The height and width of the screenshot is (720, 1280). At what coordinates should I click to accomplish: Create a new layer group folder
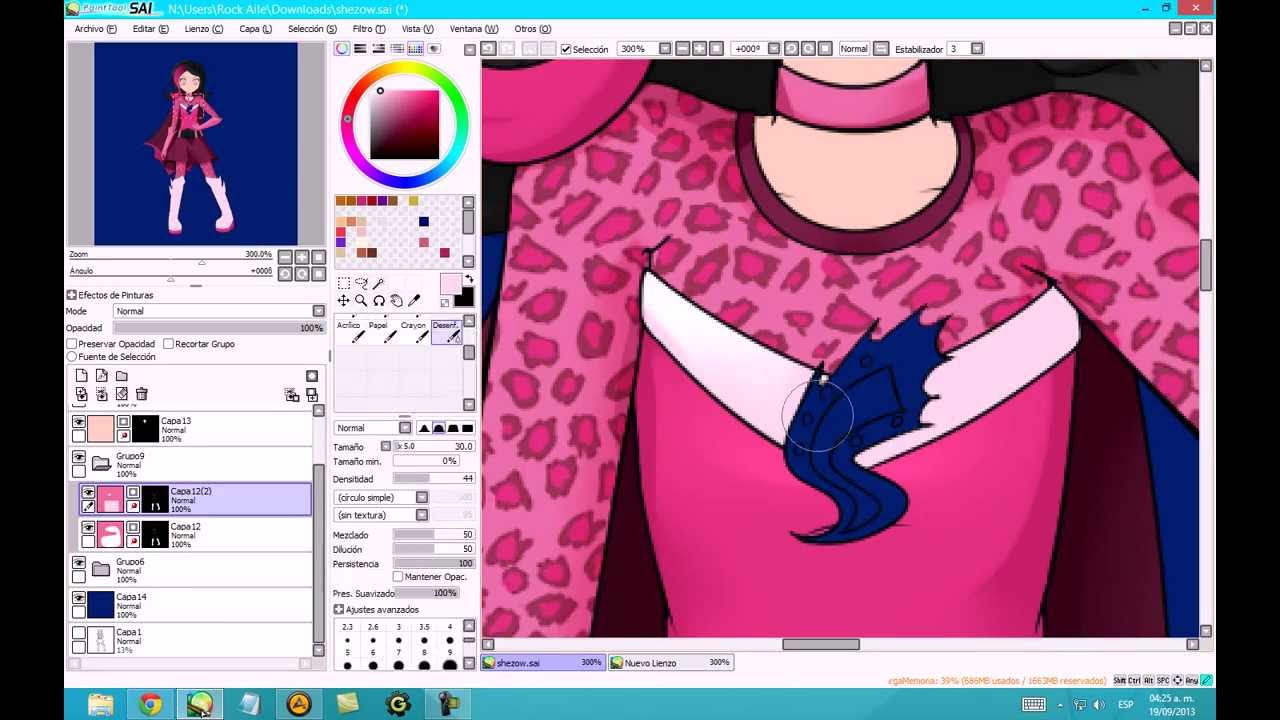tap(122, 376)
